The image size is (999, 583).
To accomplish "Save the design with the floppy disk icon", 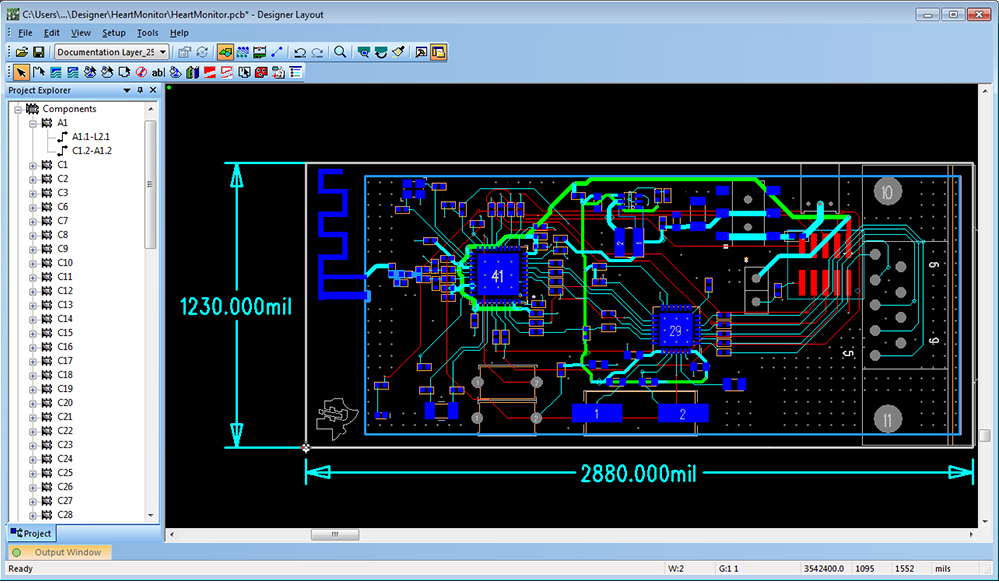I will [38, 52].
